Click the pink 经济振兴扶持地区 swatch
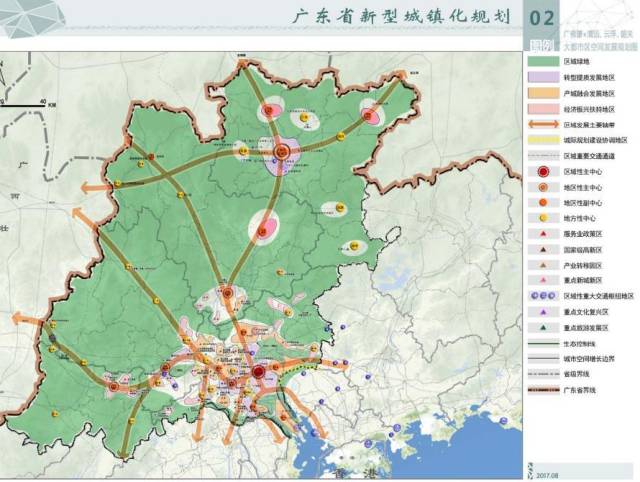 (x=543, y=109)
